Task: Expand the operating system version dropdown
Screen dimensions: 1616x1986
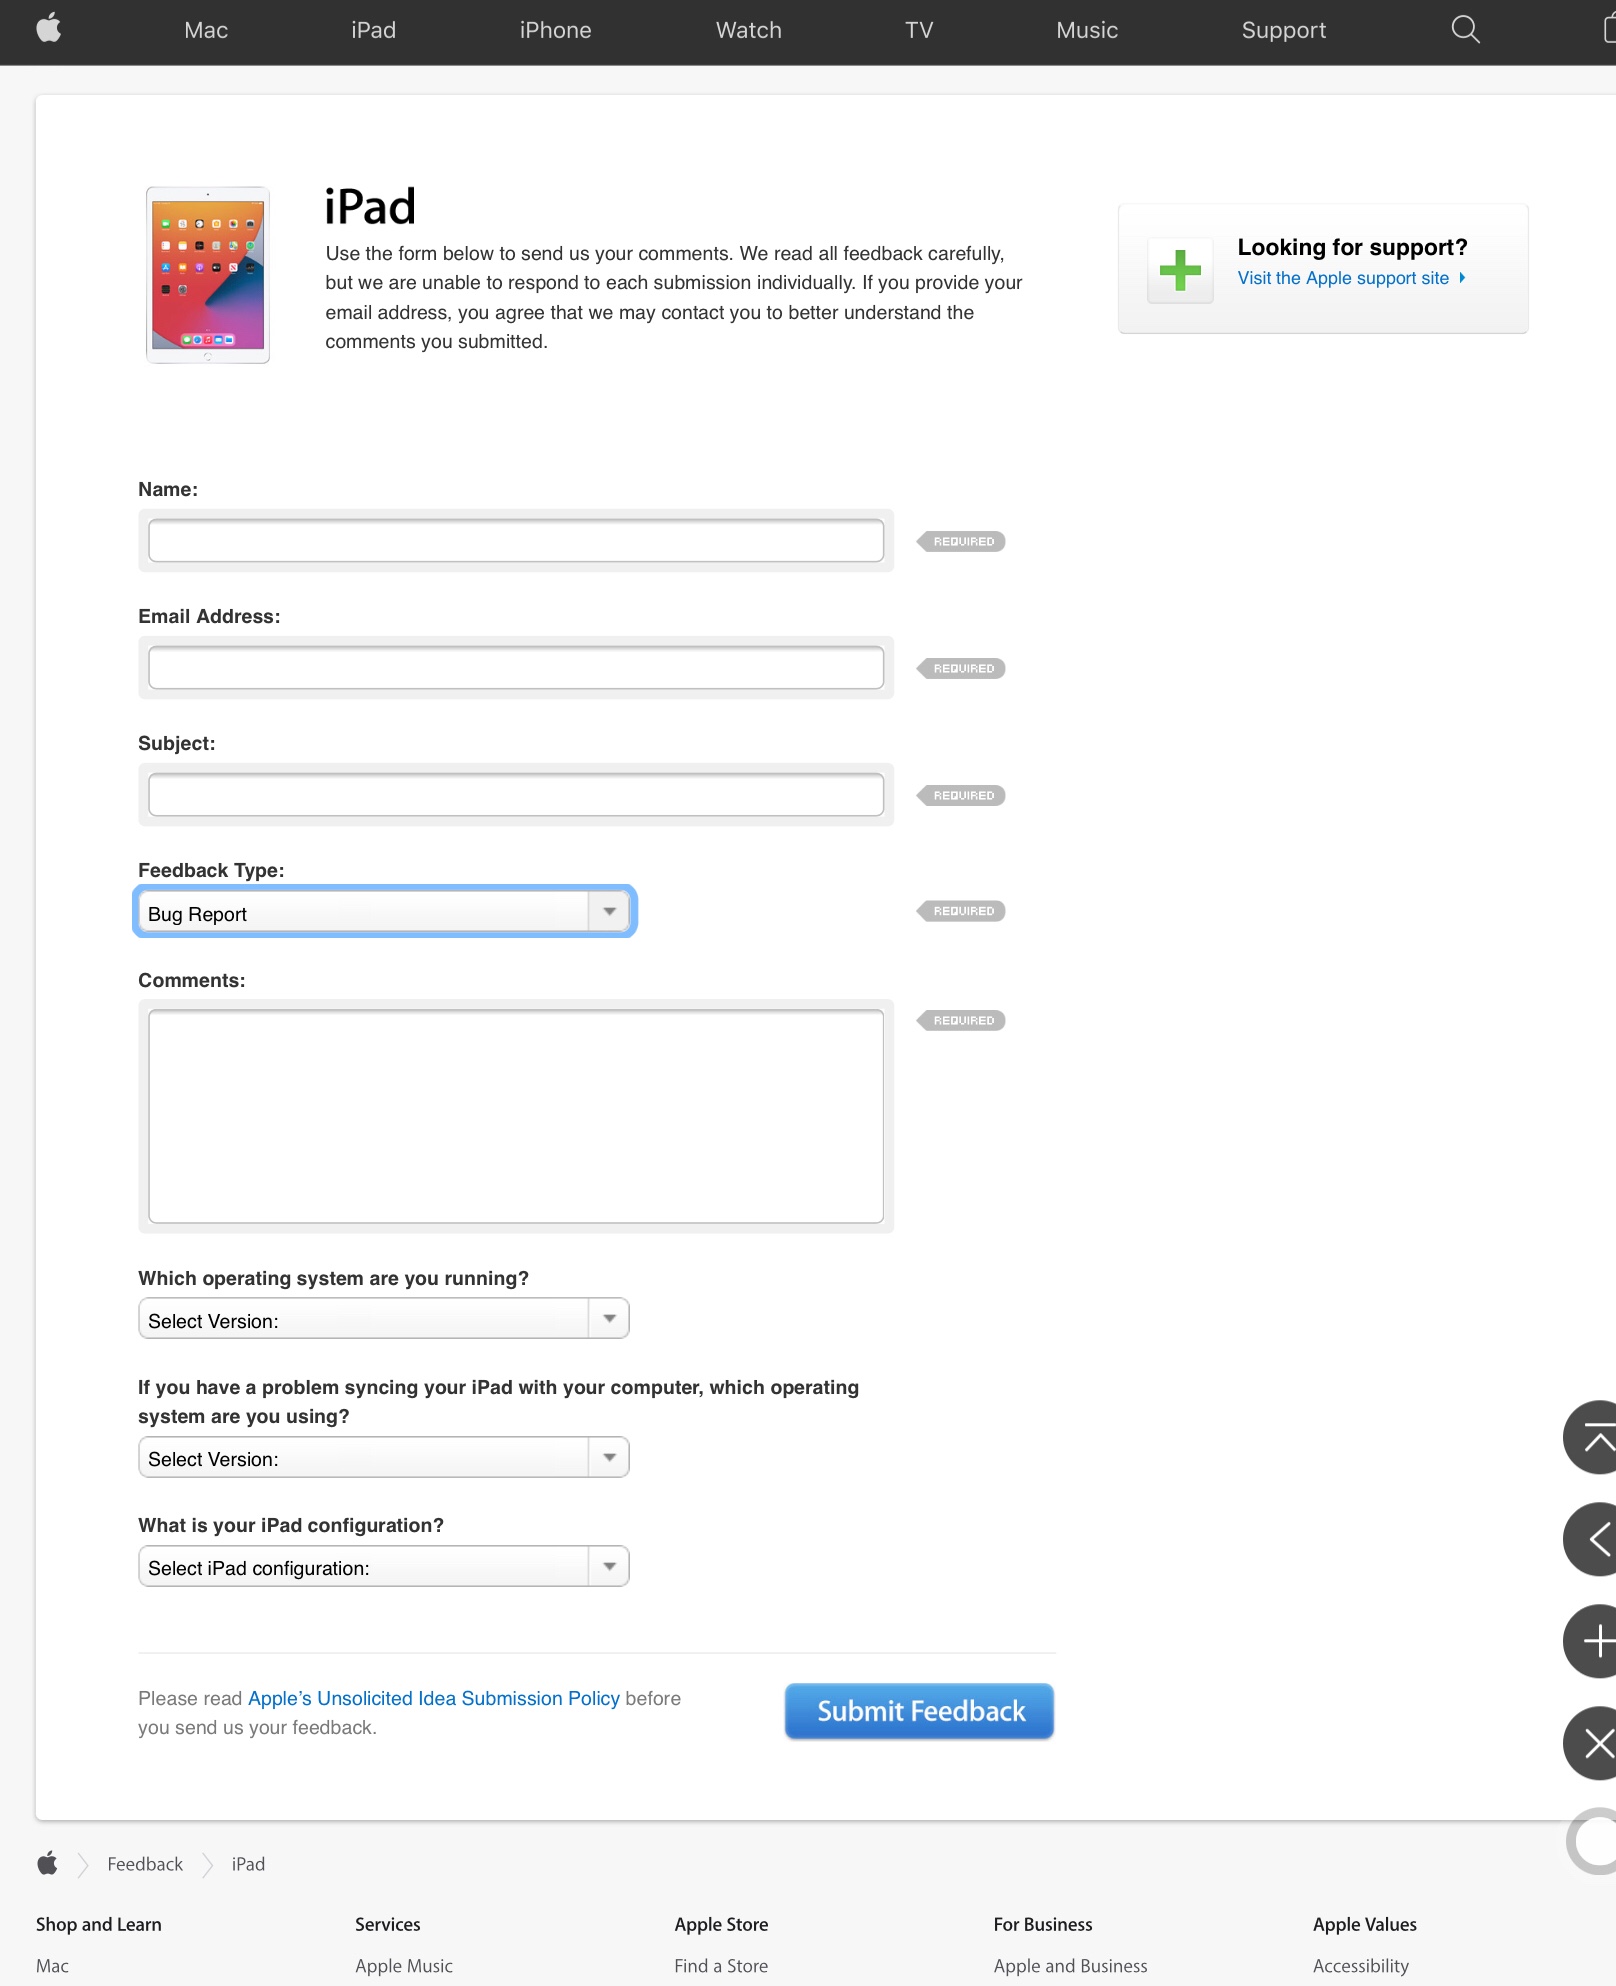Action: tap(384, 1320)
